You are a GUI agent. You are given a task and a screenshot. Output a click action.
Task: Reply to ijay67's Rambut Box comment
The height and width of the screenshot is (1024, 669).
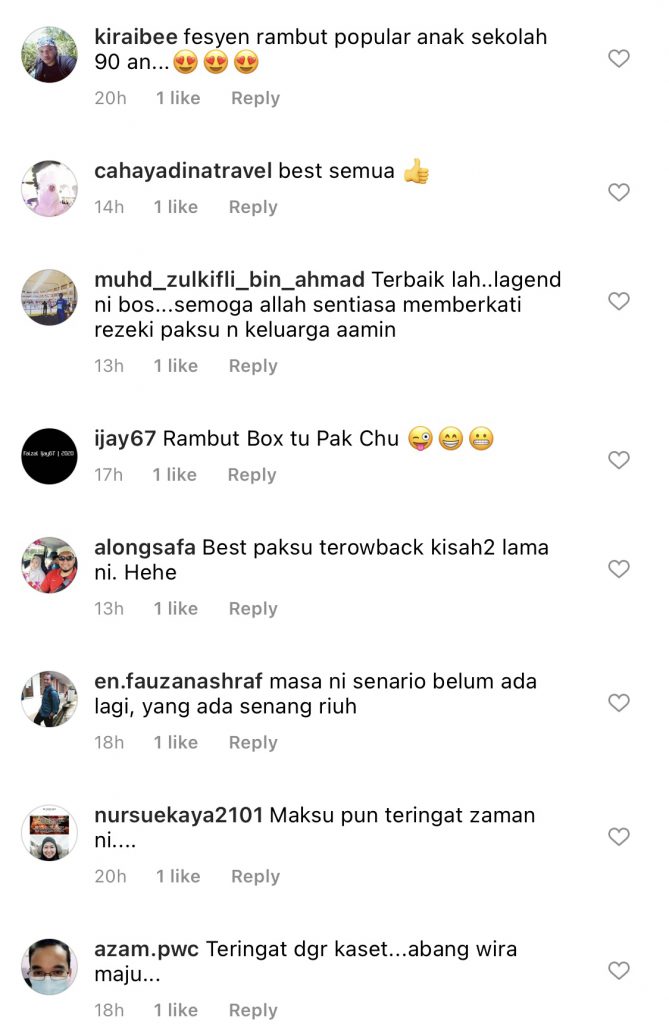click(252, 475)
